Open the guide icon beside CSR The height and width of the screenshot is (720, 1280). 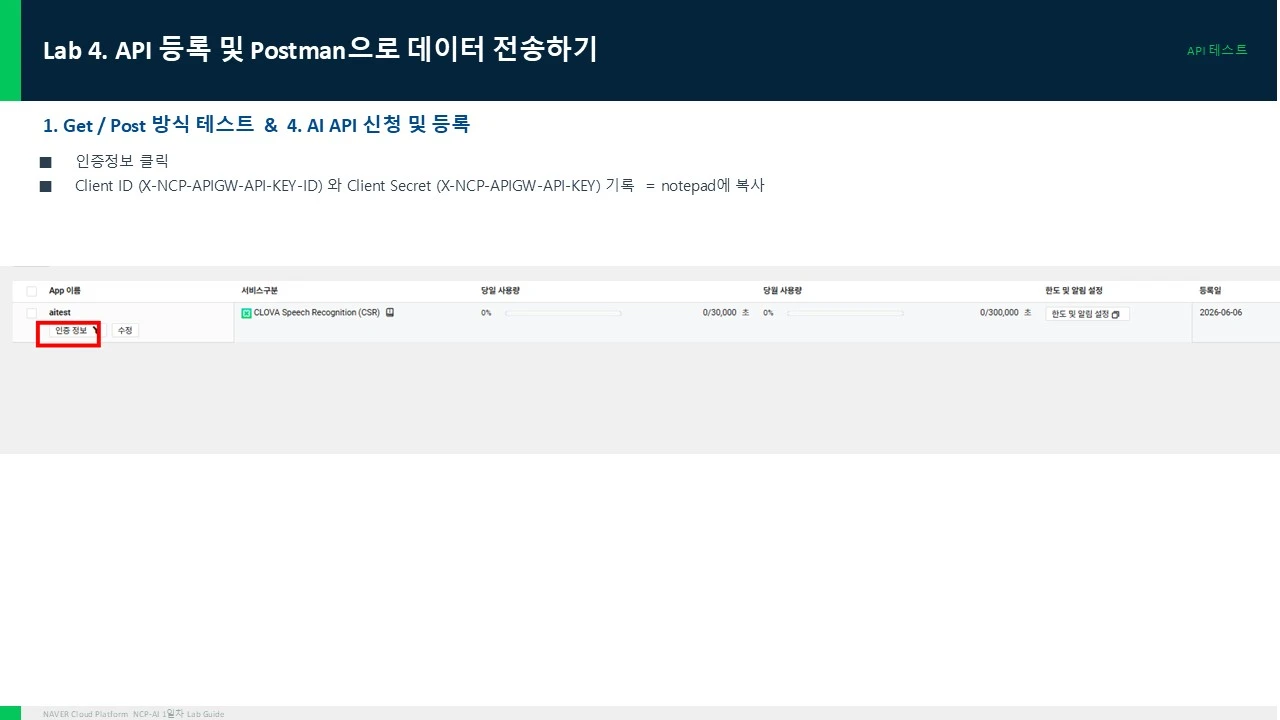(x=390, y=312)
